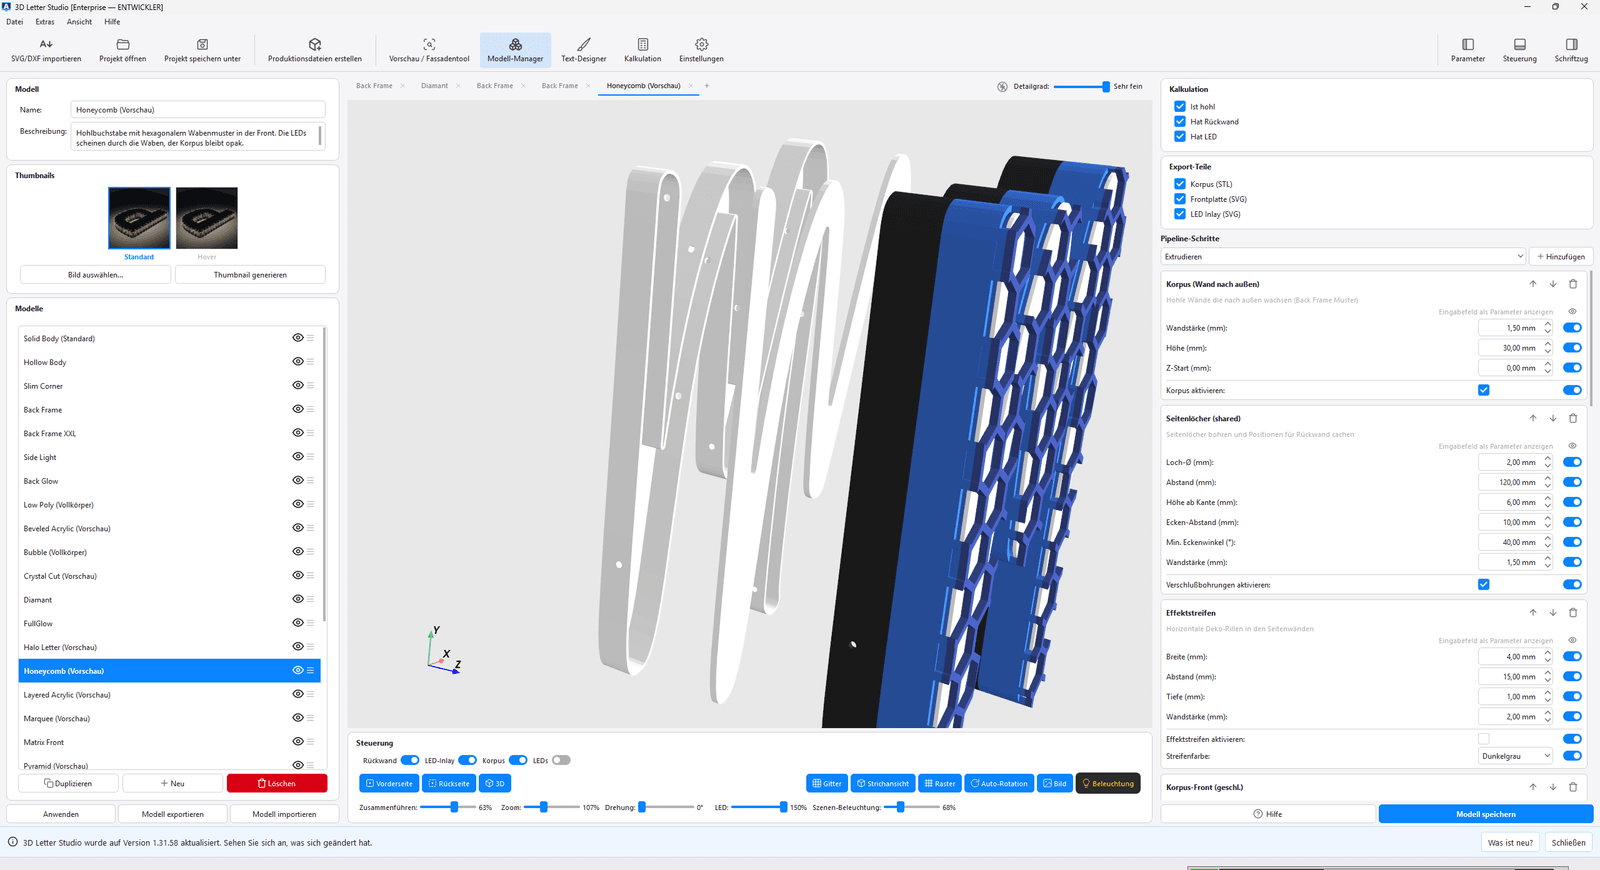Open the Ansicht menu
Viewport: 1600px width, 870px height.
click(x=79, y=22)
